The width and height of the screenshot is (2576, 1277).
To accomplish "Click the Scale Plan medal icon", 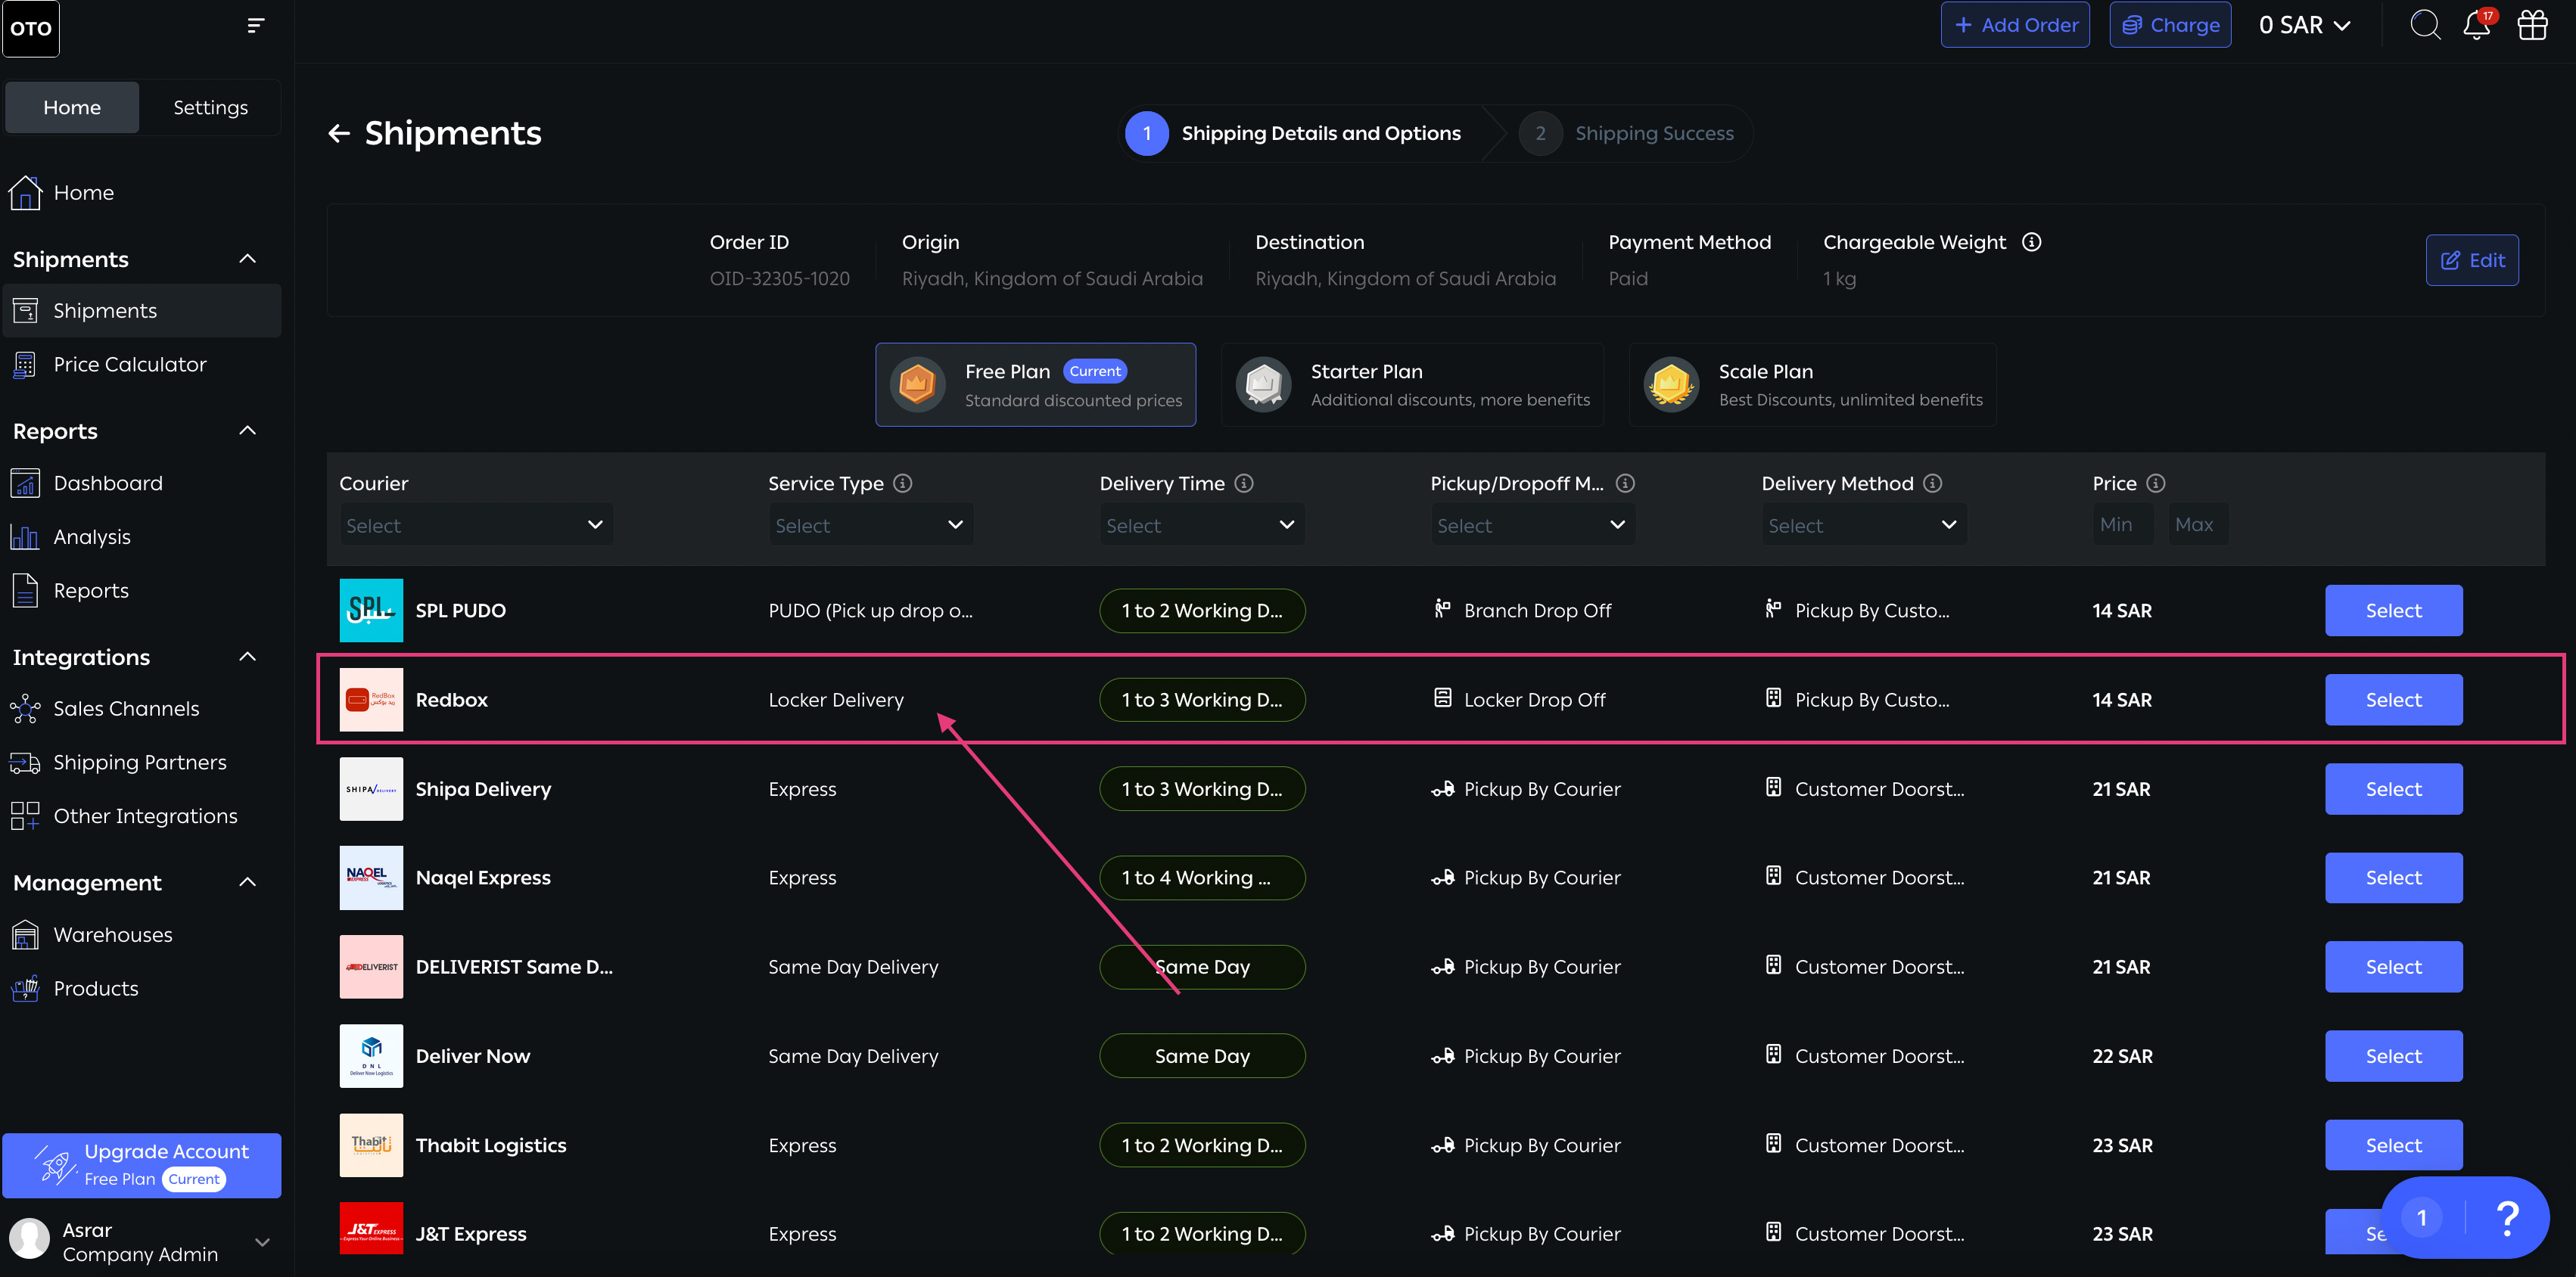I will click(1671, 385).
